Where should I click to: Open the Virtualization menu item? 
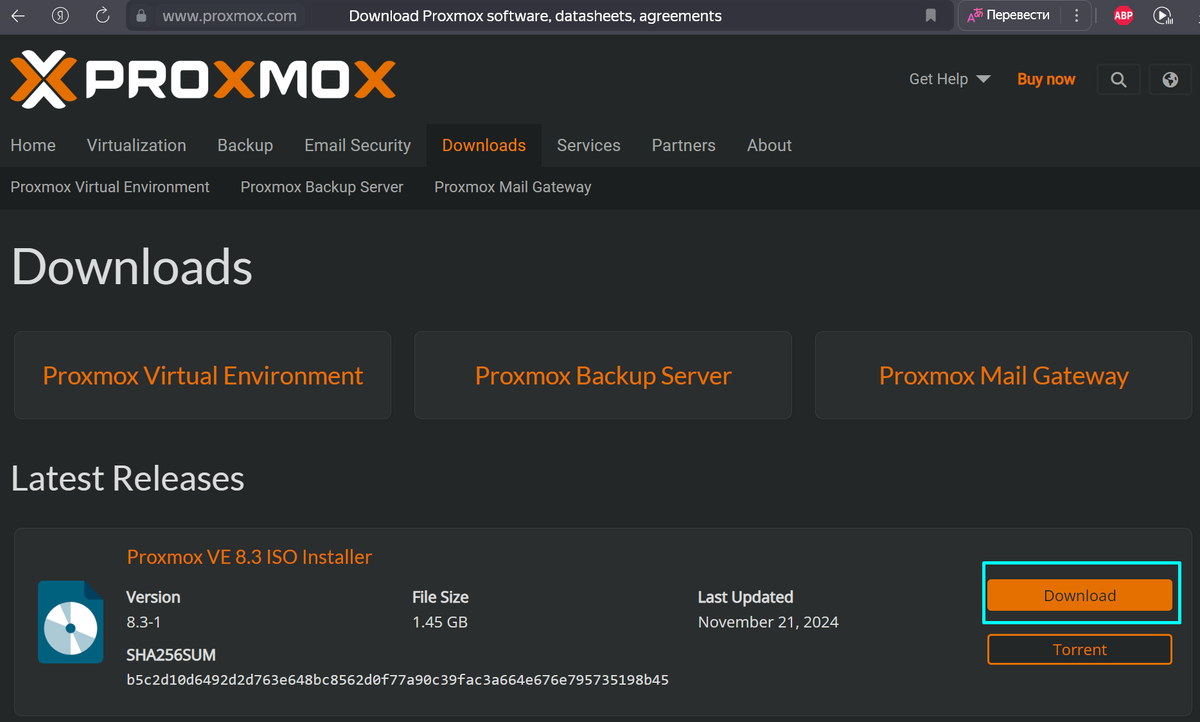tap(136, 145)
